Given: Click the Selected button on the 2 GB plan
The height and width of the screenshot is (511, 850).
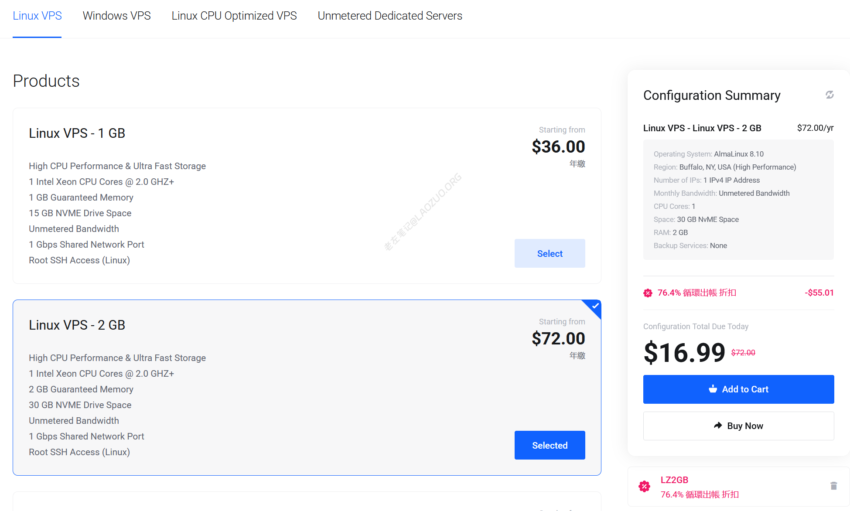Looking at the screenshot, I should (x=550, y=445).
